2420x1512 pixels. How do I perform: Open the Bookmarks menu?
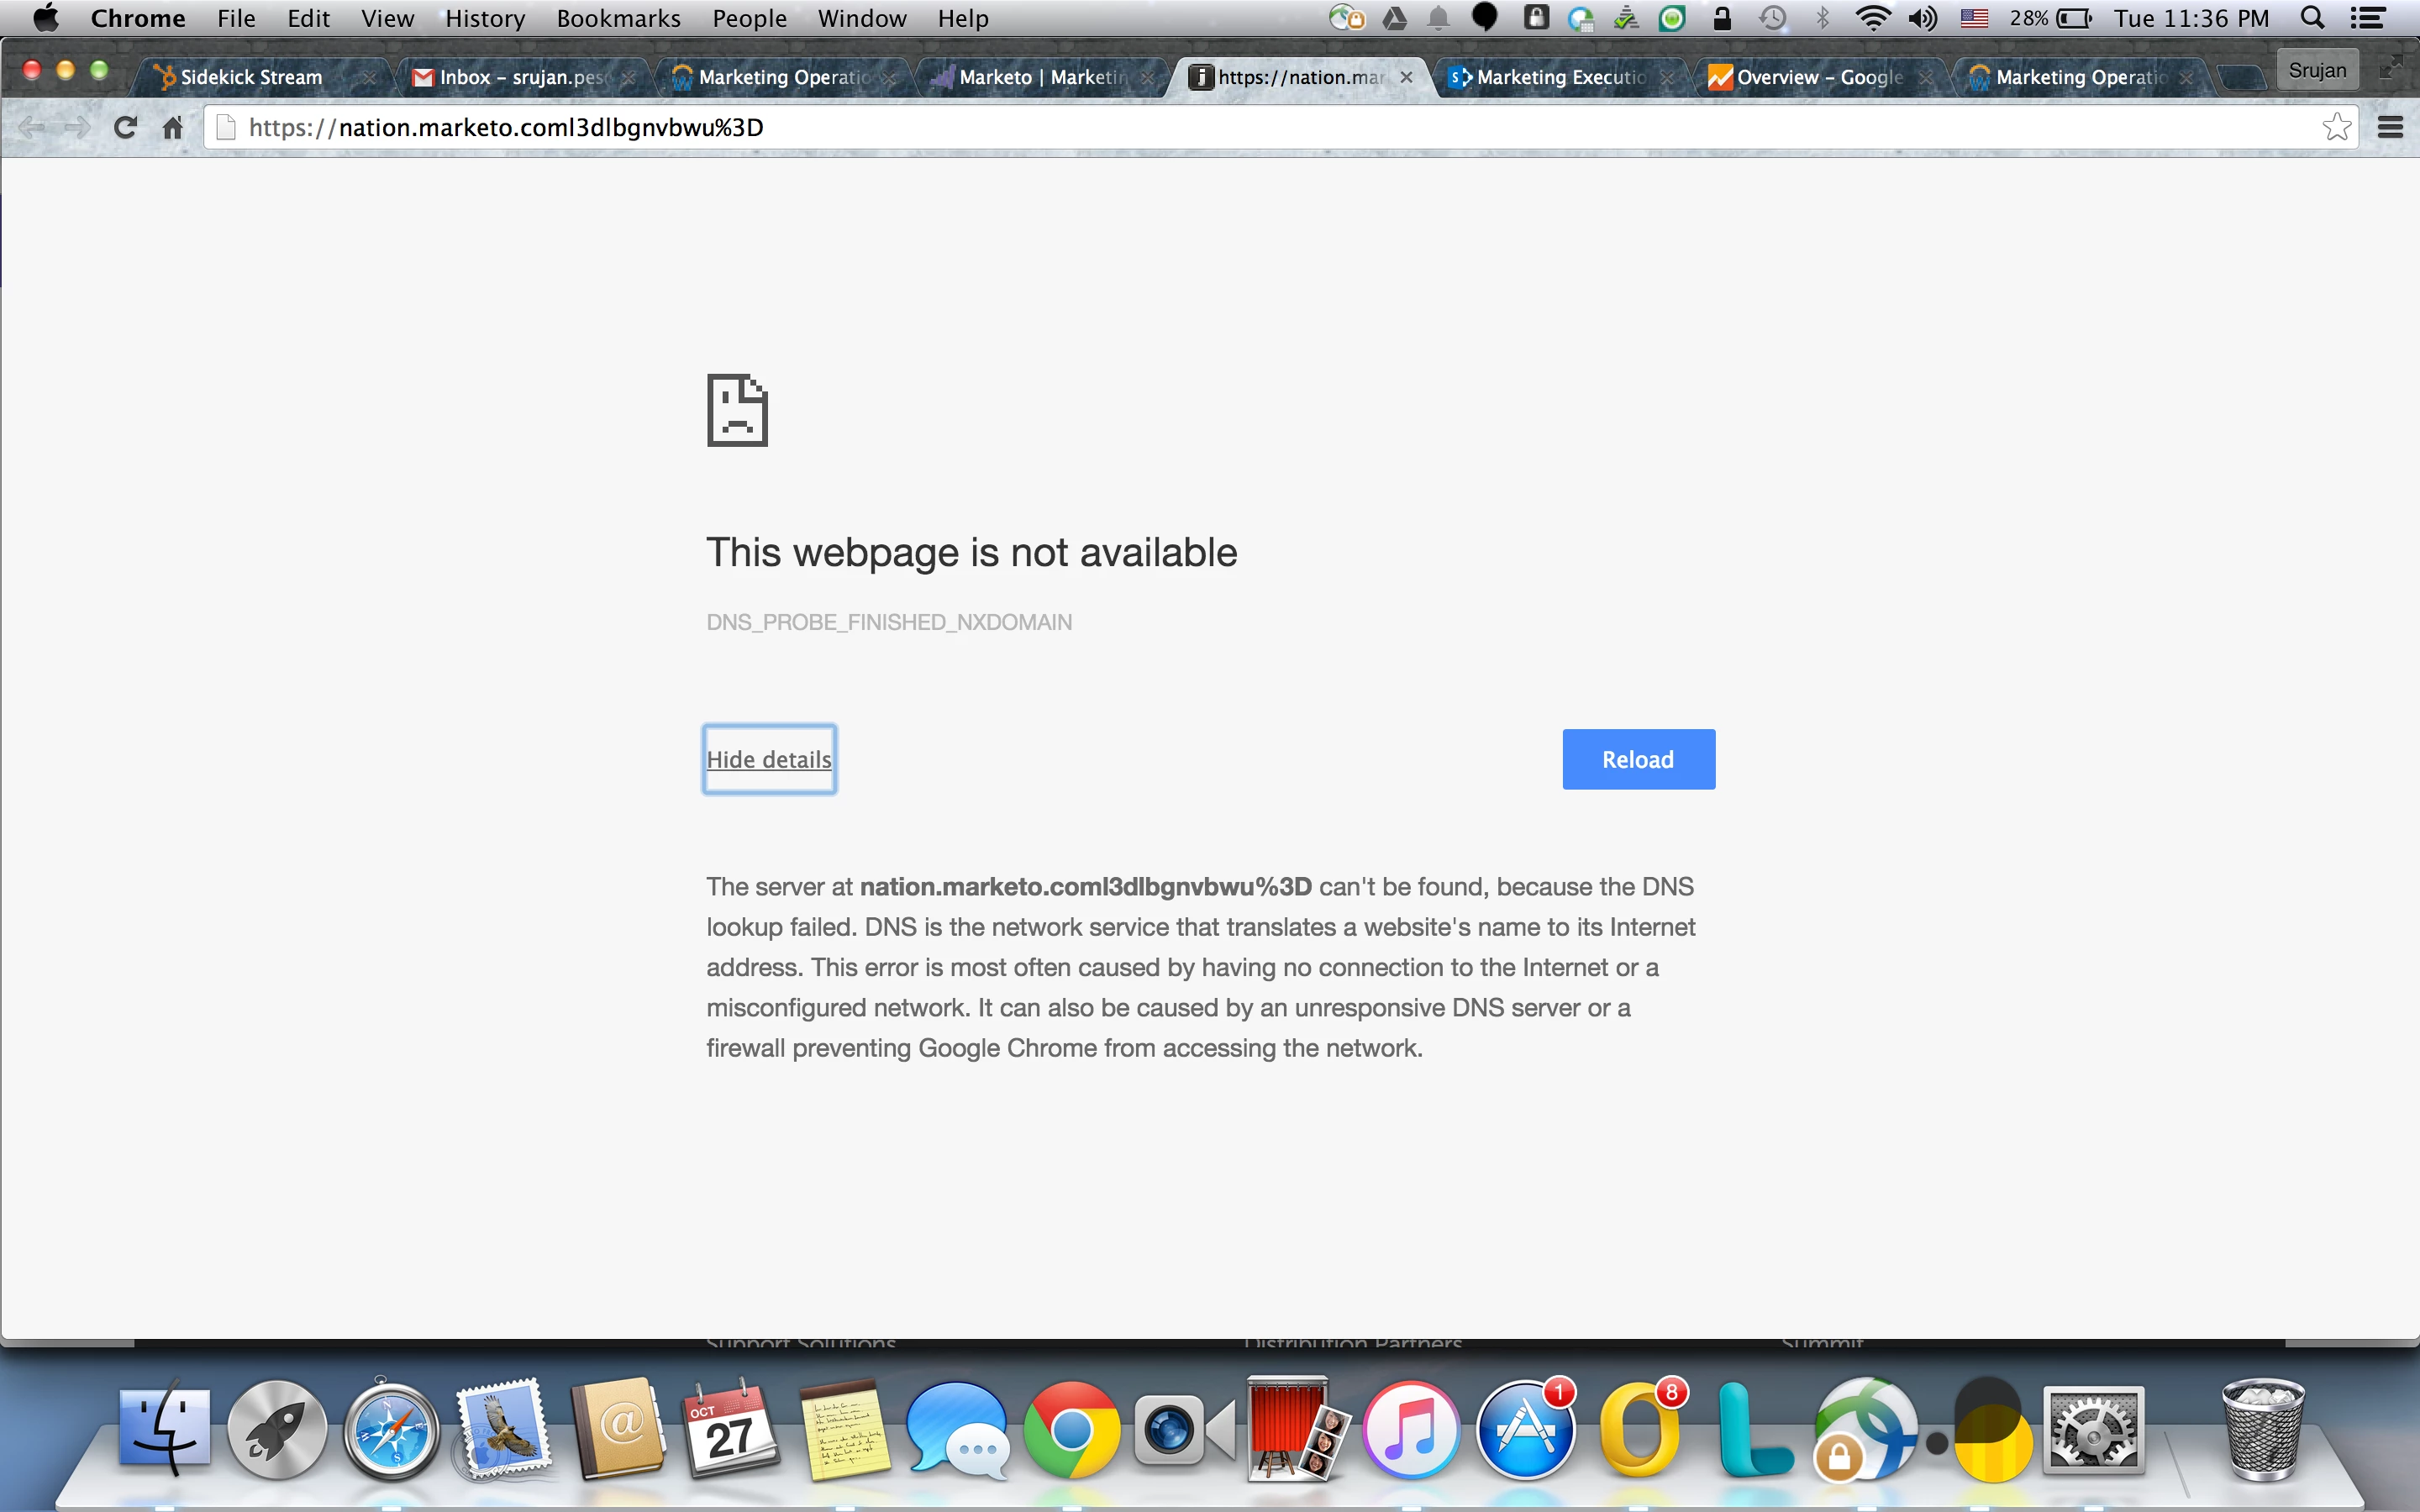tap(618, 18)
